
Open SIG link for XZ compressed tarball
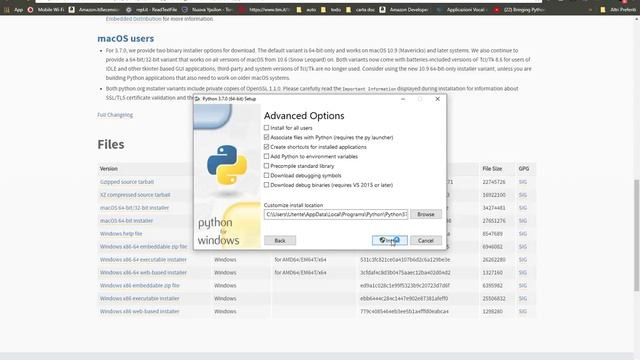[x=523, y=195]
